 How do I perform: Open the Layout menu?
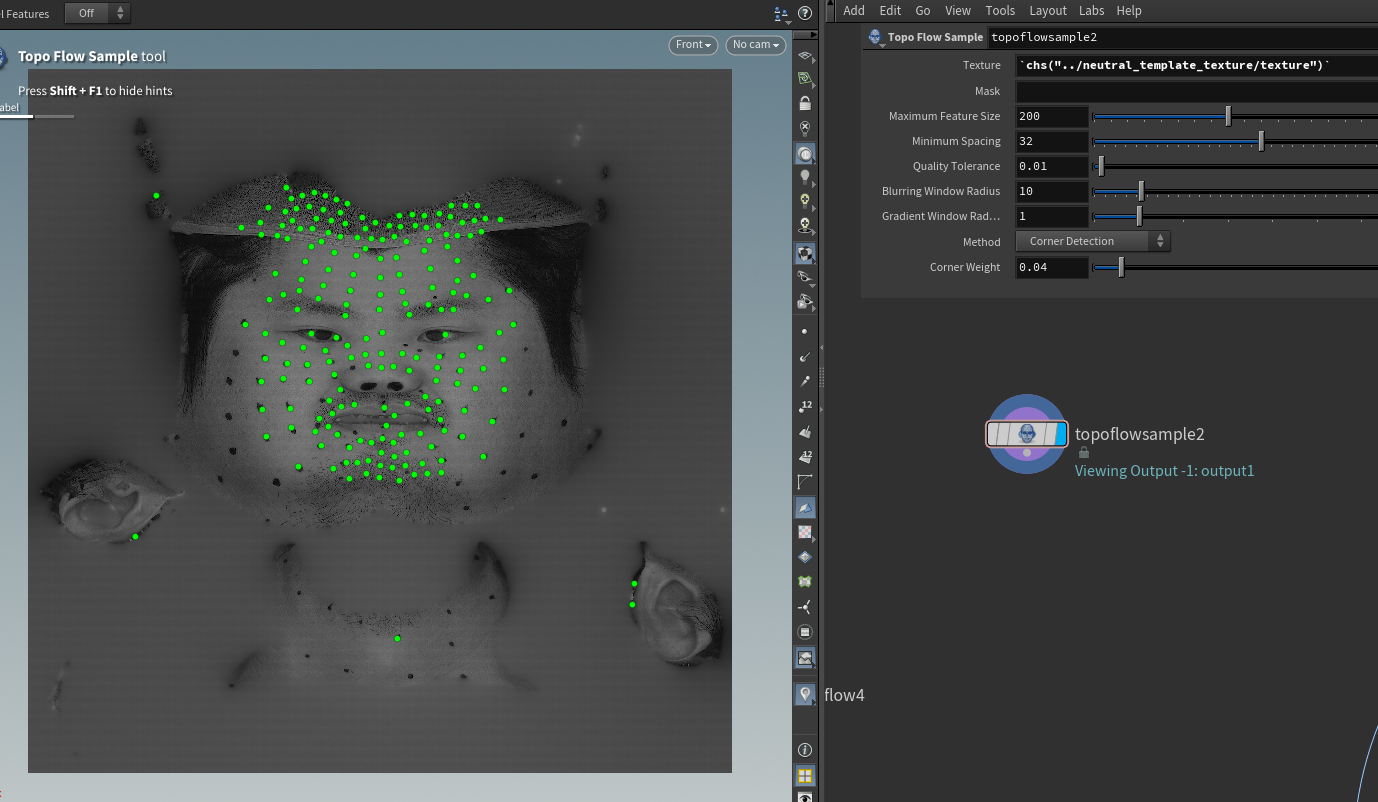click(1048, 10)
